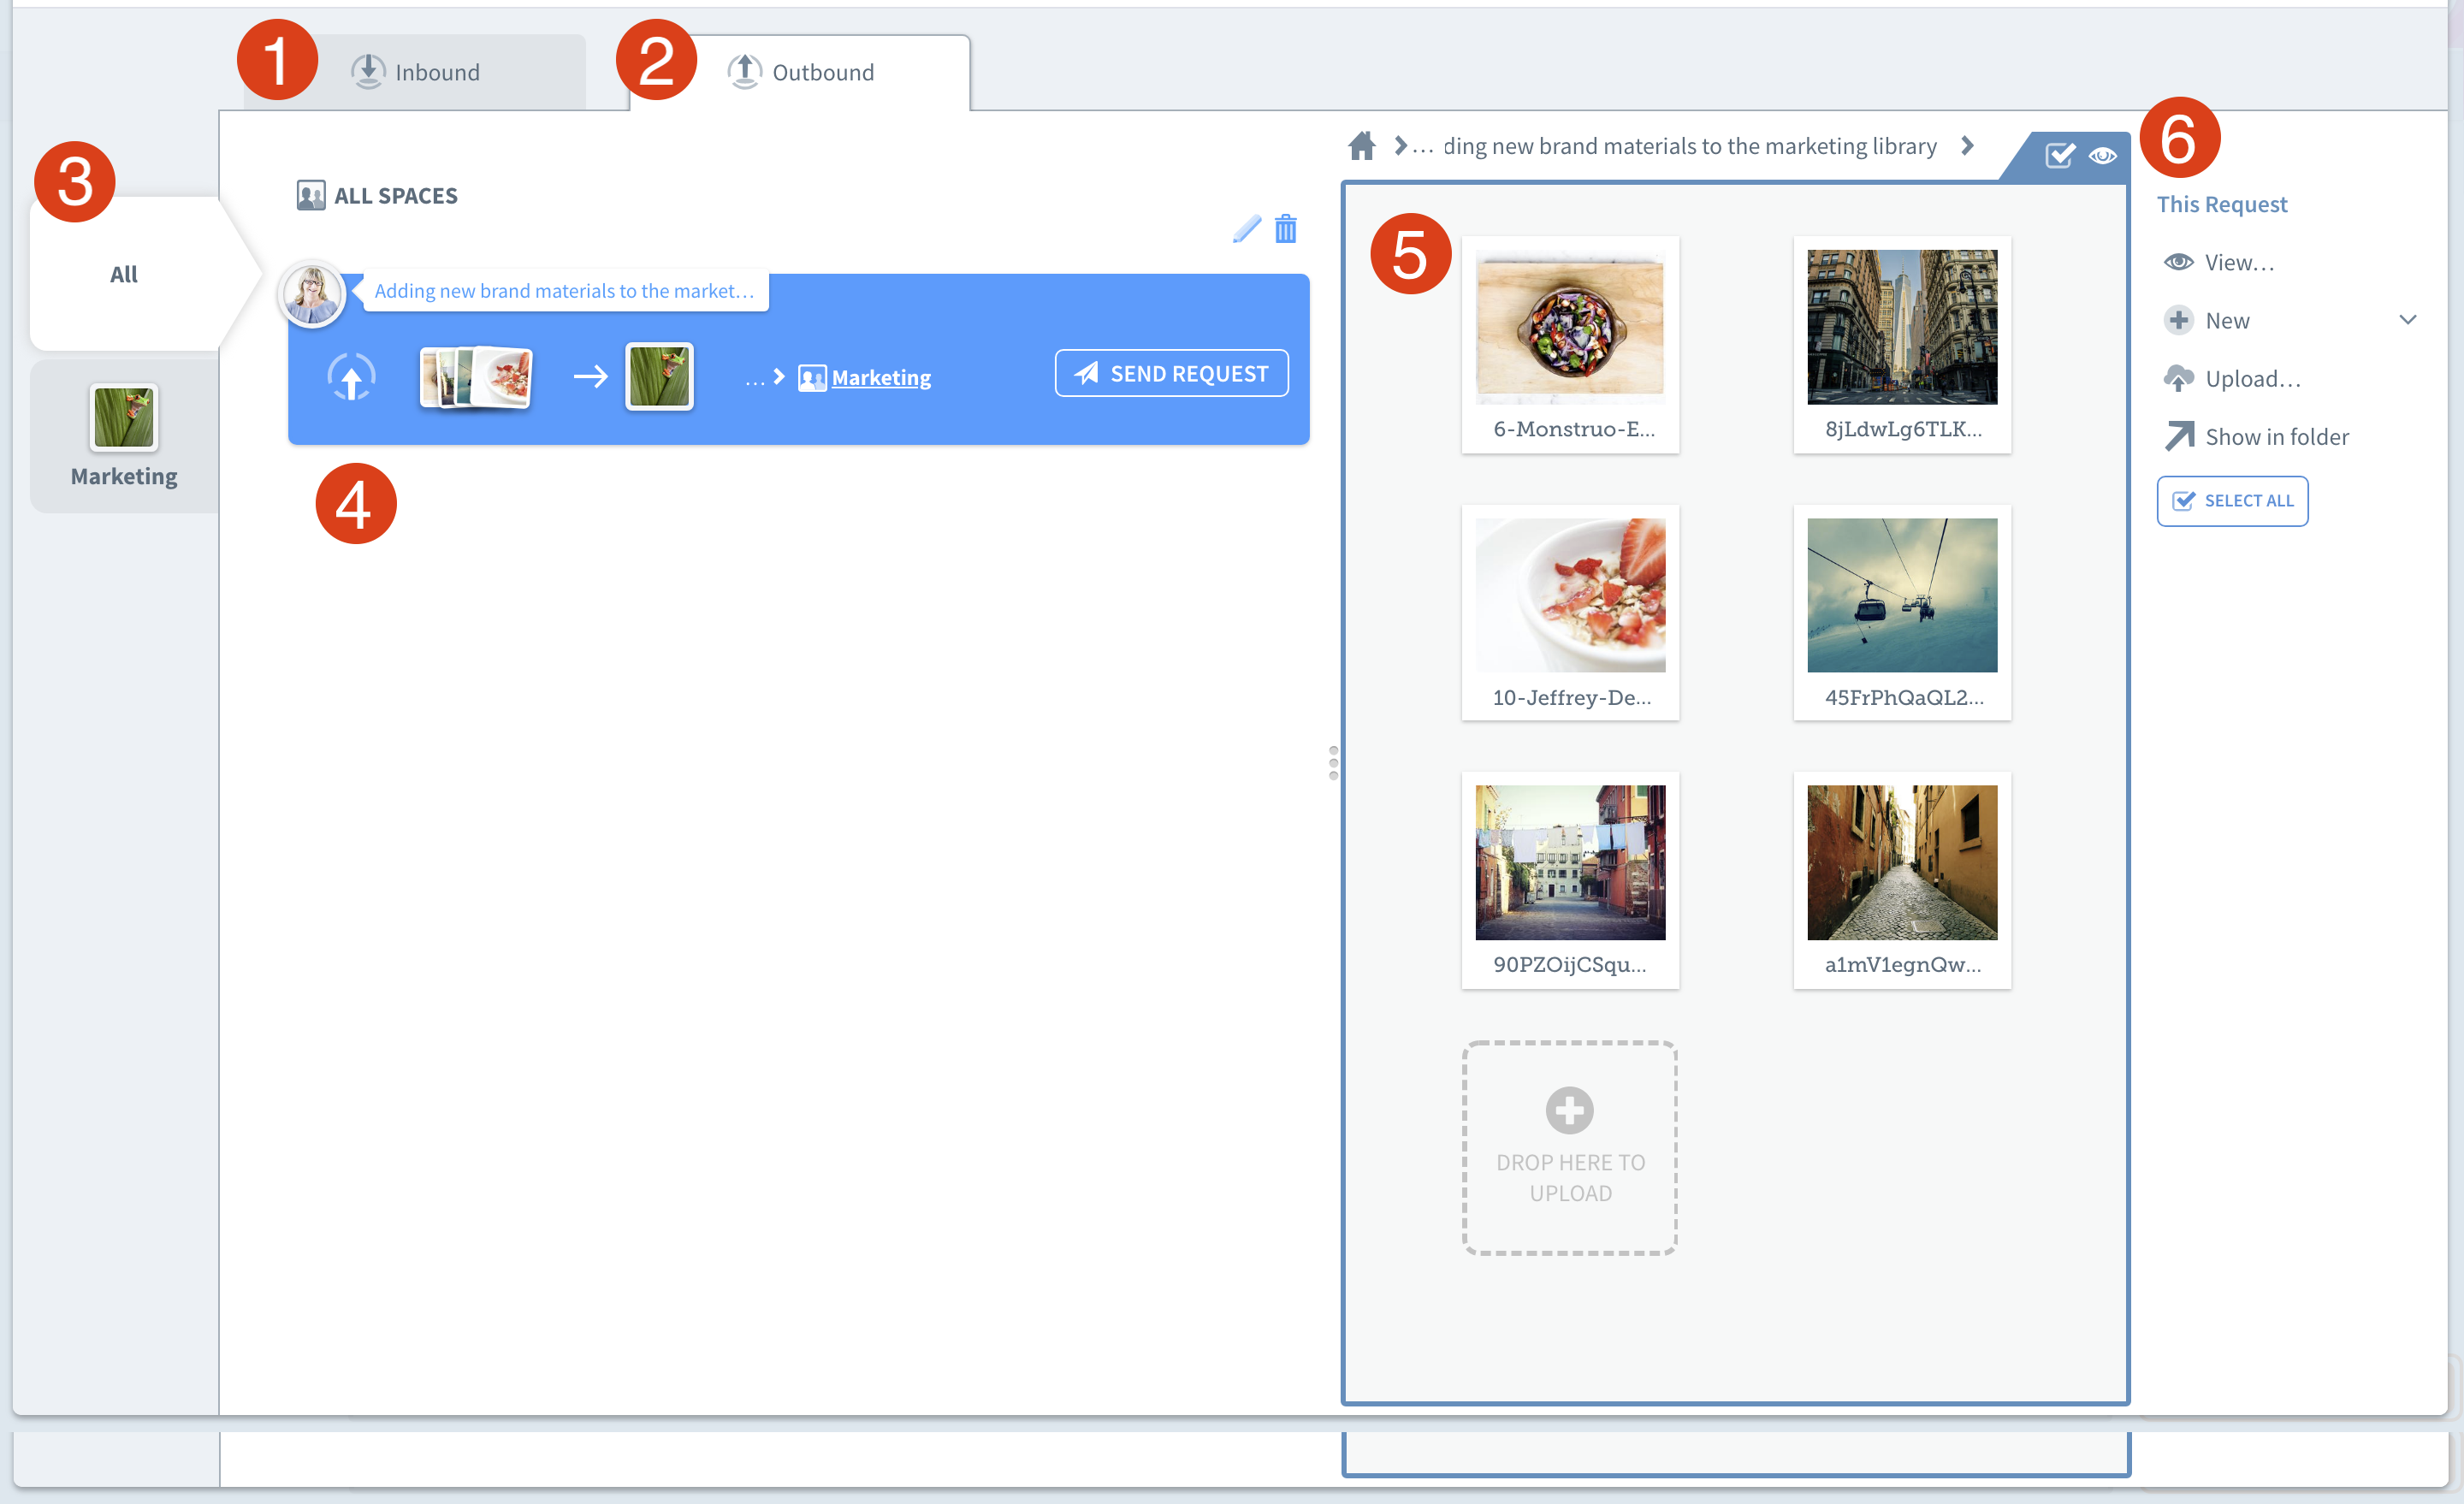Go to home via breadcrumb house icon
The height and width of the screenshot is (1504, 2464).
[x=1361, y=146]
